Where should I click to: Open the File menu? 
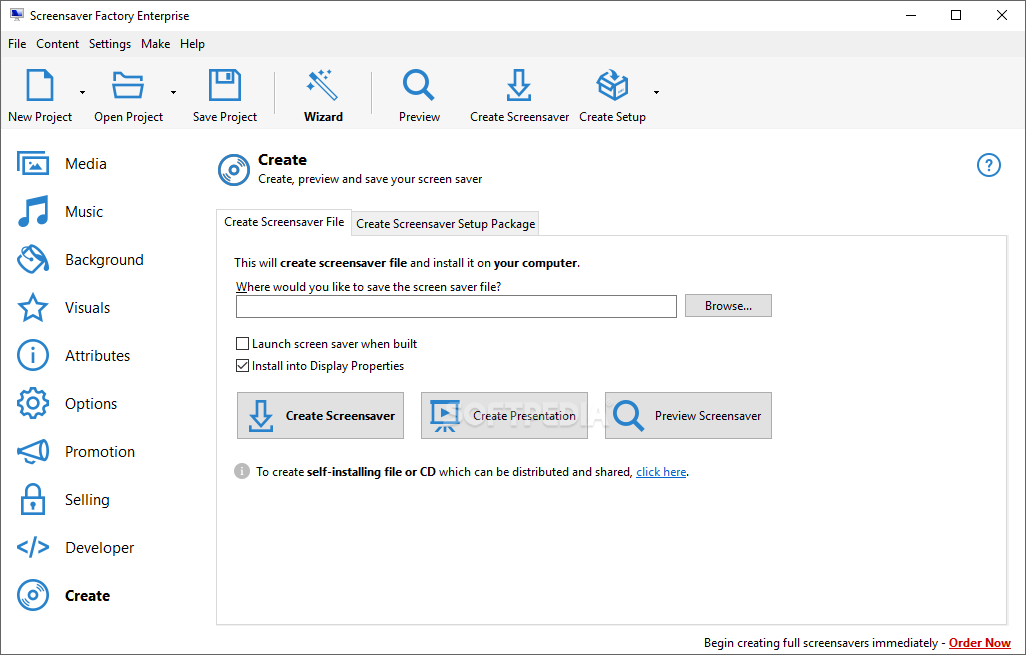(17, 44)
